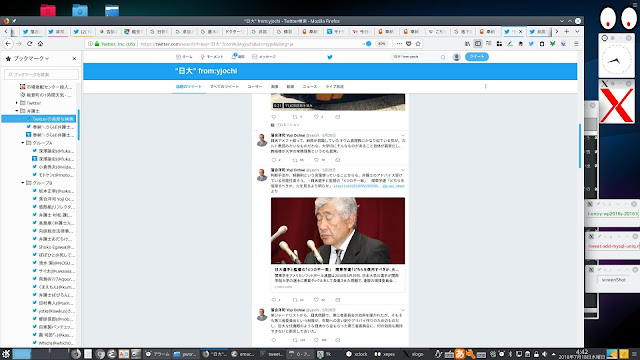The width and height of the screenshot is (640, 360).
Task: Click the bookmarks sidebar scrollbar thumb
Action: [78, 124]
